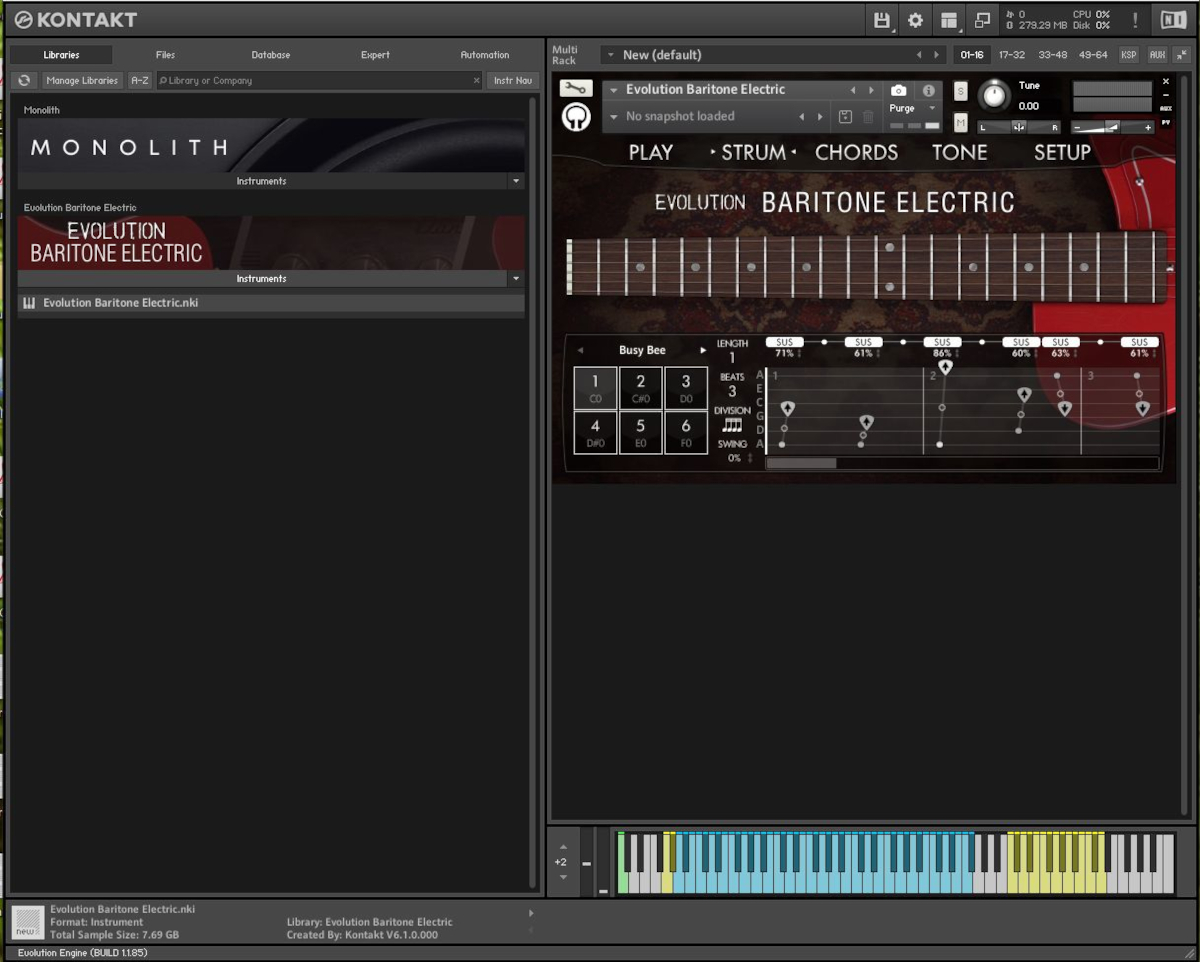Switch to the Database tab
Screen dimensions: 1200x962
[x=270, y=55]
